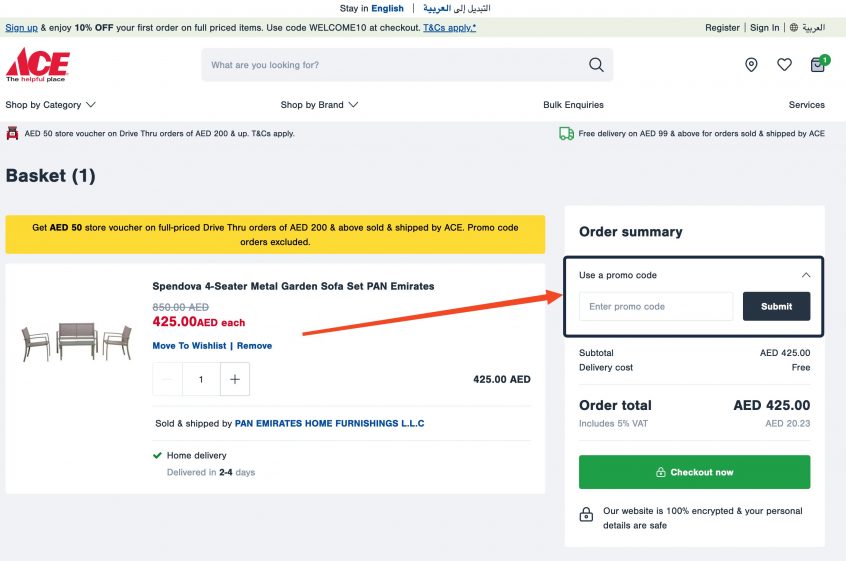The image size is (846, 561).
Task: Click the lock security icon
Action: (x=586, y=514)
